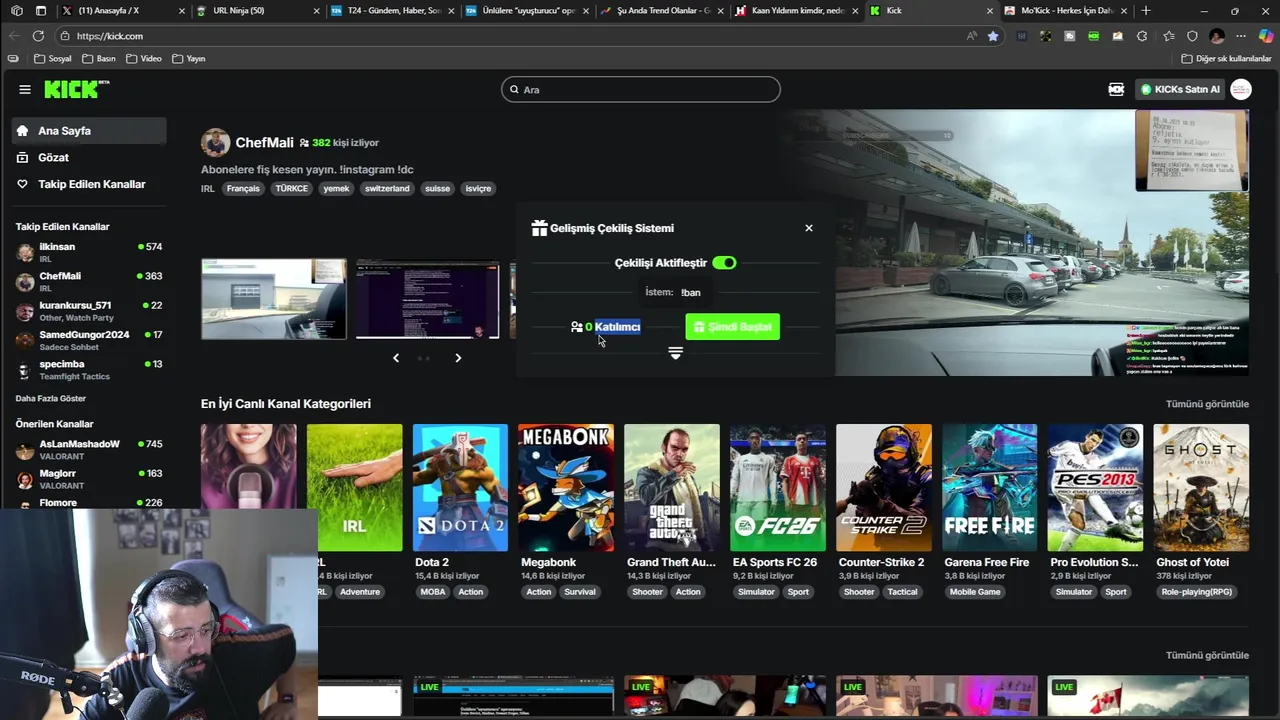The width and height of the screenshot is (1280, 720).
Task: Click the gift icon in giveaway panel
Action: pos(539,228)
